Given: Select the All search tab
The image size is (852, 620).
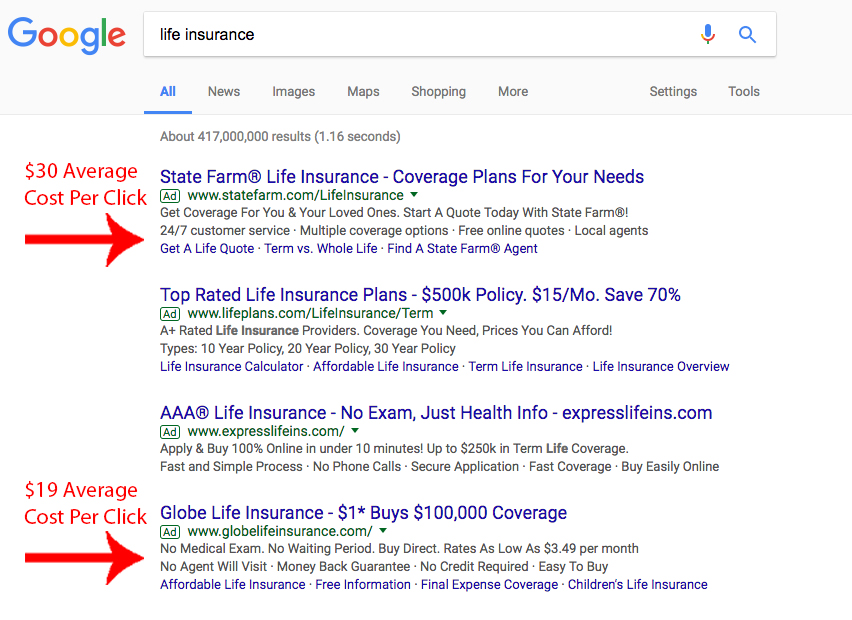Looking at the screenshot, I should 168,91.
